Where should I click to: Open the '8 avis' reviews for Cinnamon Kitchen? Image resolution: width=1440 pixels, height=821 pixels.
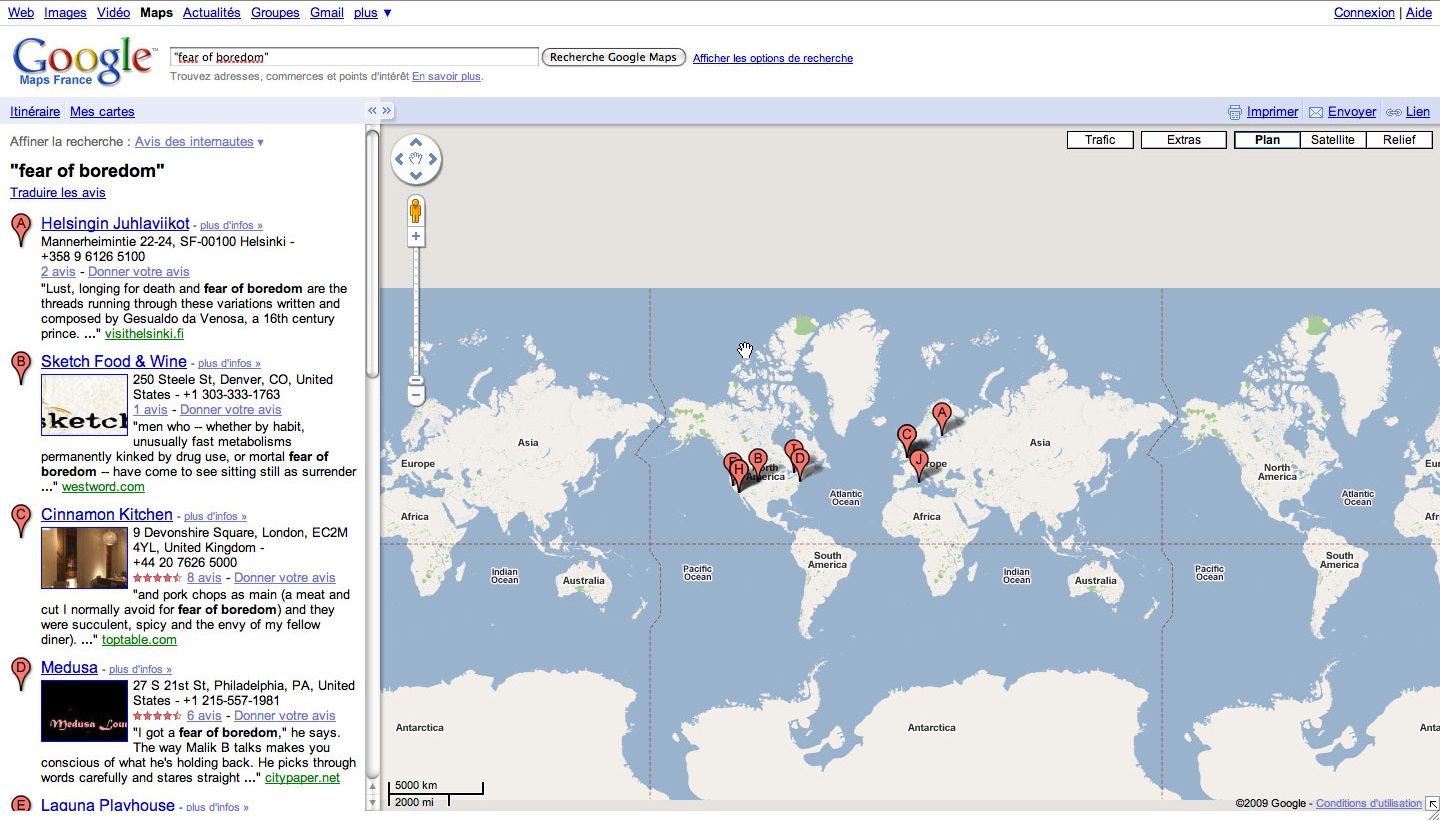point(204,578)
